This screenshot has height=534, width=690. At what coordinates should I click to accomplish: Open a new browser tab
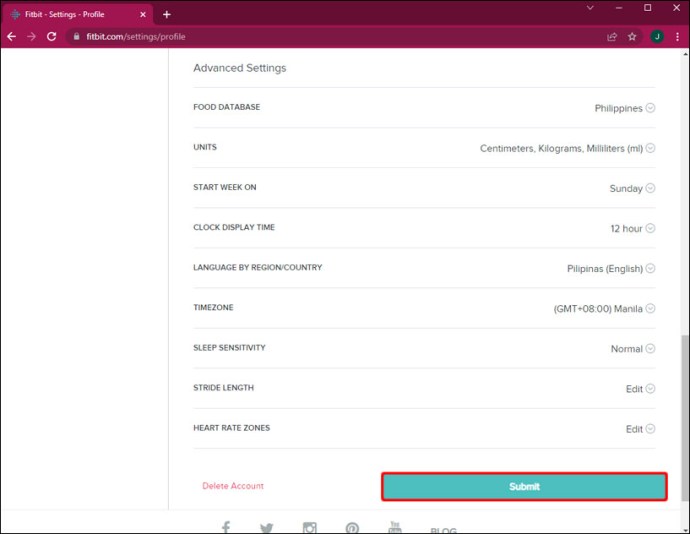click(x=166, y=15)
